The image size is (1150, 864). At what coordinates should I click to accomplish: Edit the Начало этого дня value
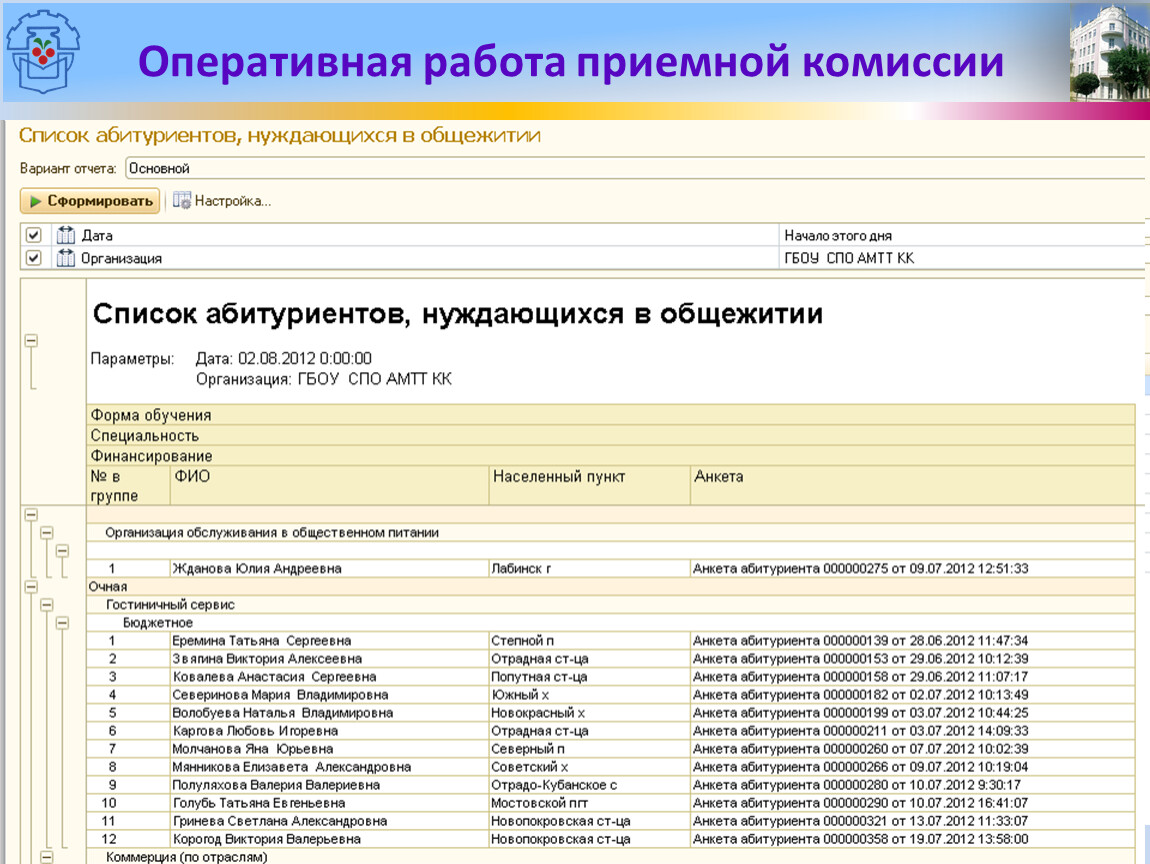960,236
